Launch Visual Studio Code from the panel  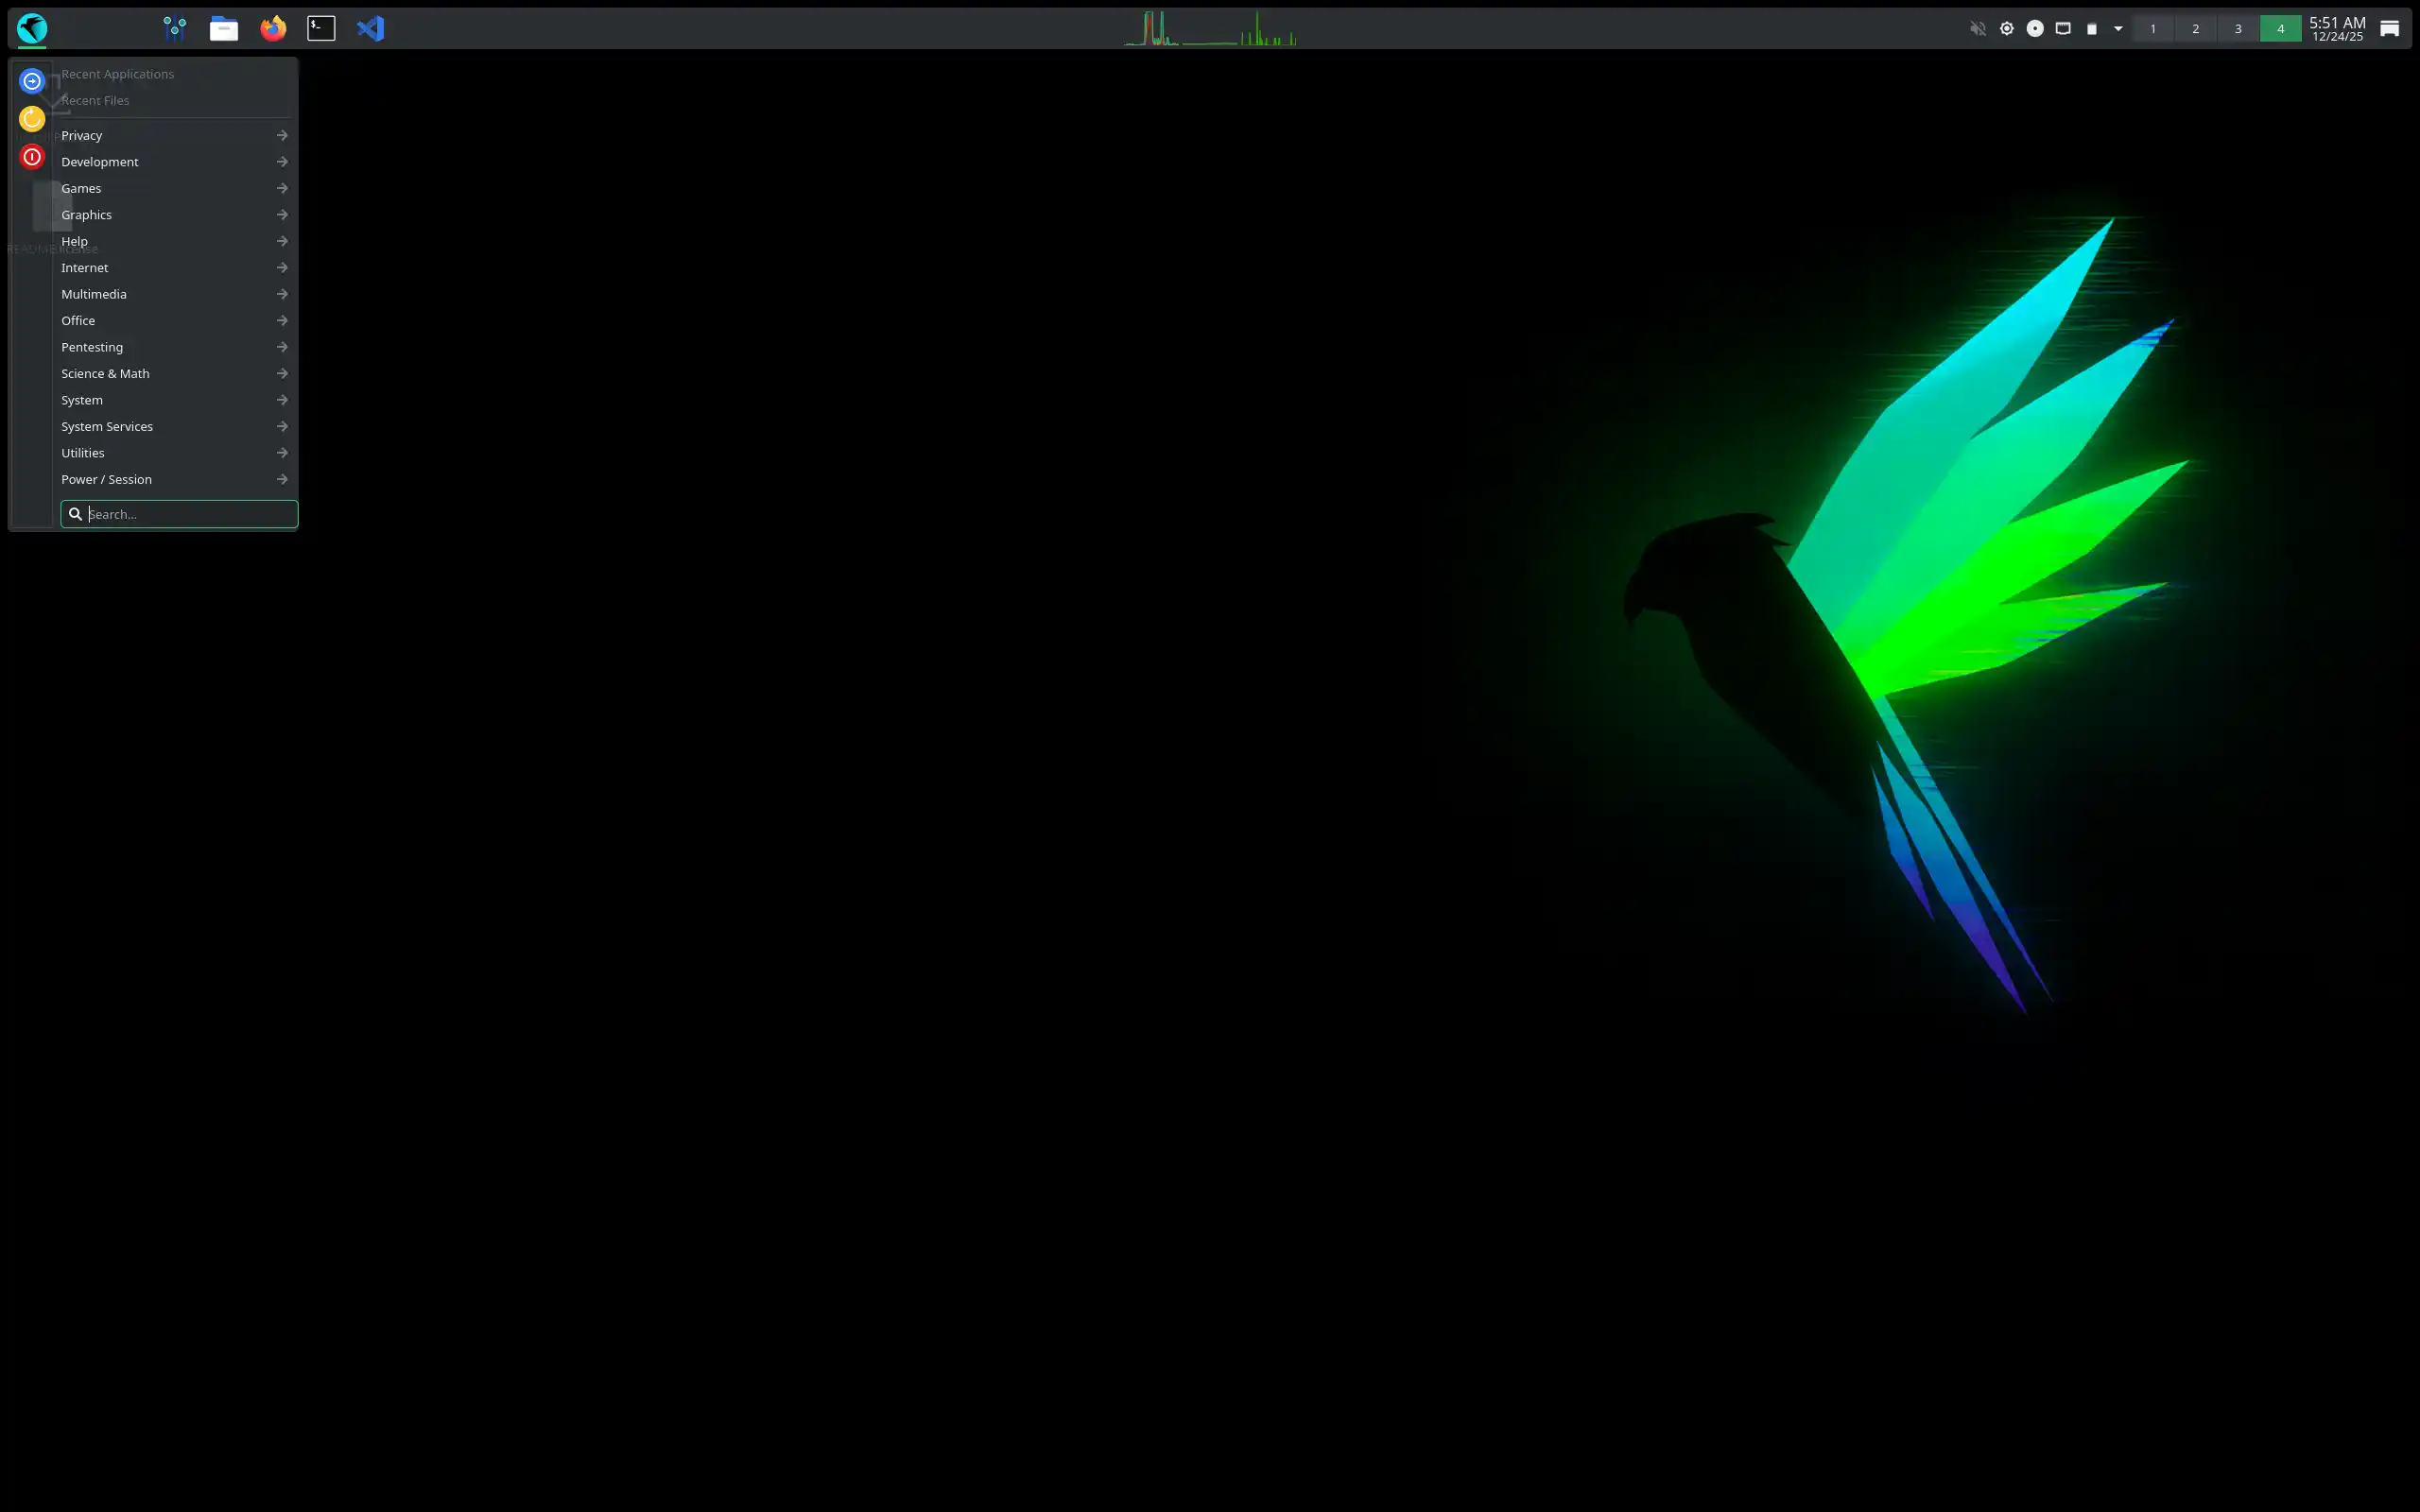pos(371,28)
